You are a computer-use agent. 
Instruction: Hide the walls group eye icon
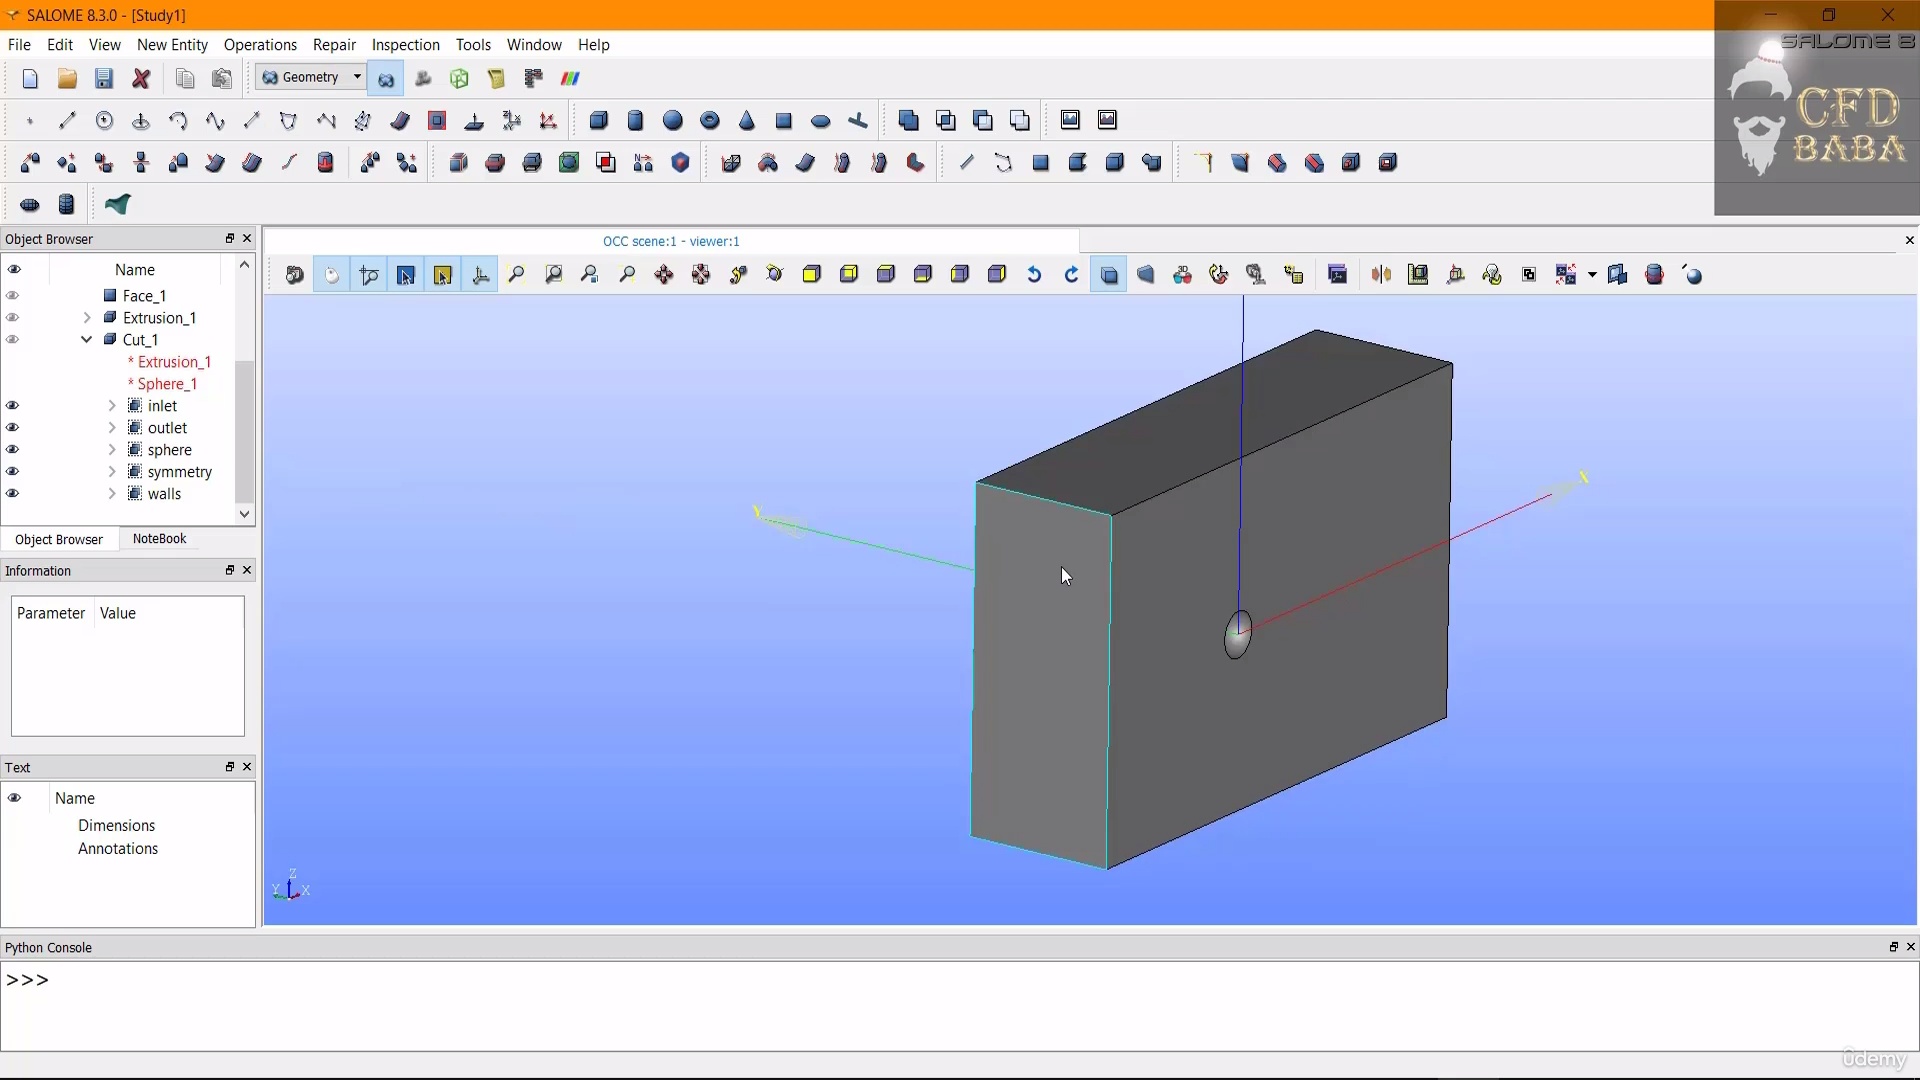(x=13, y=494)
